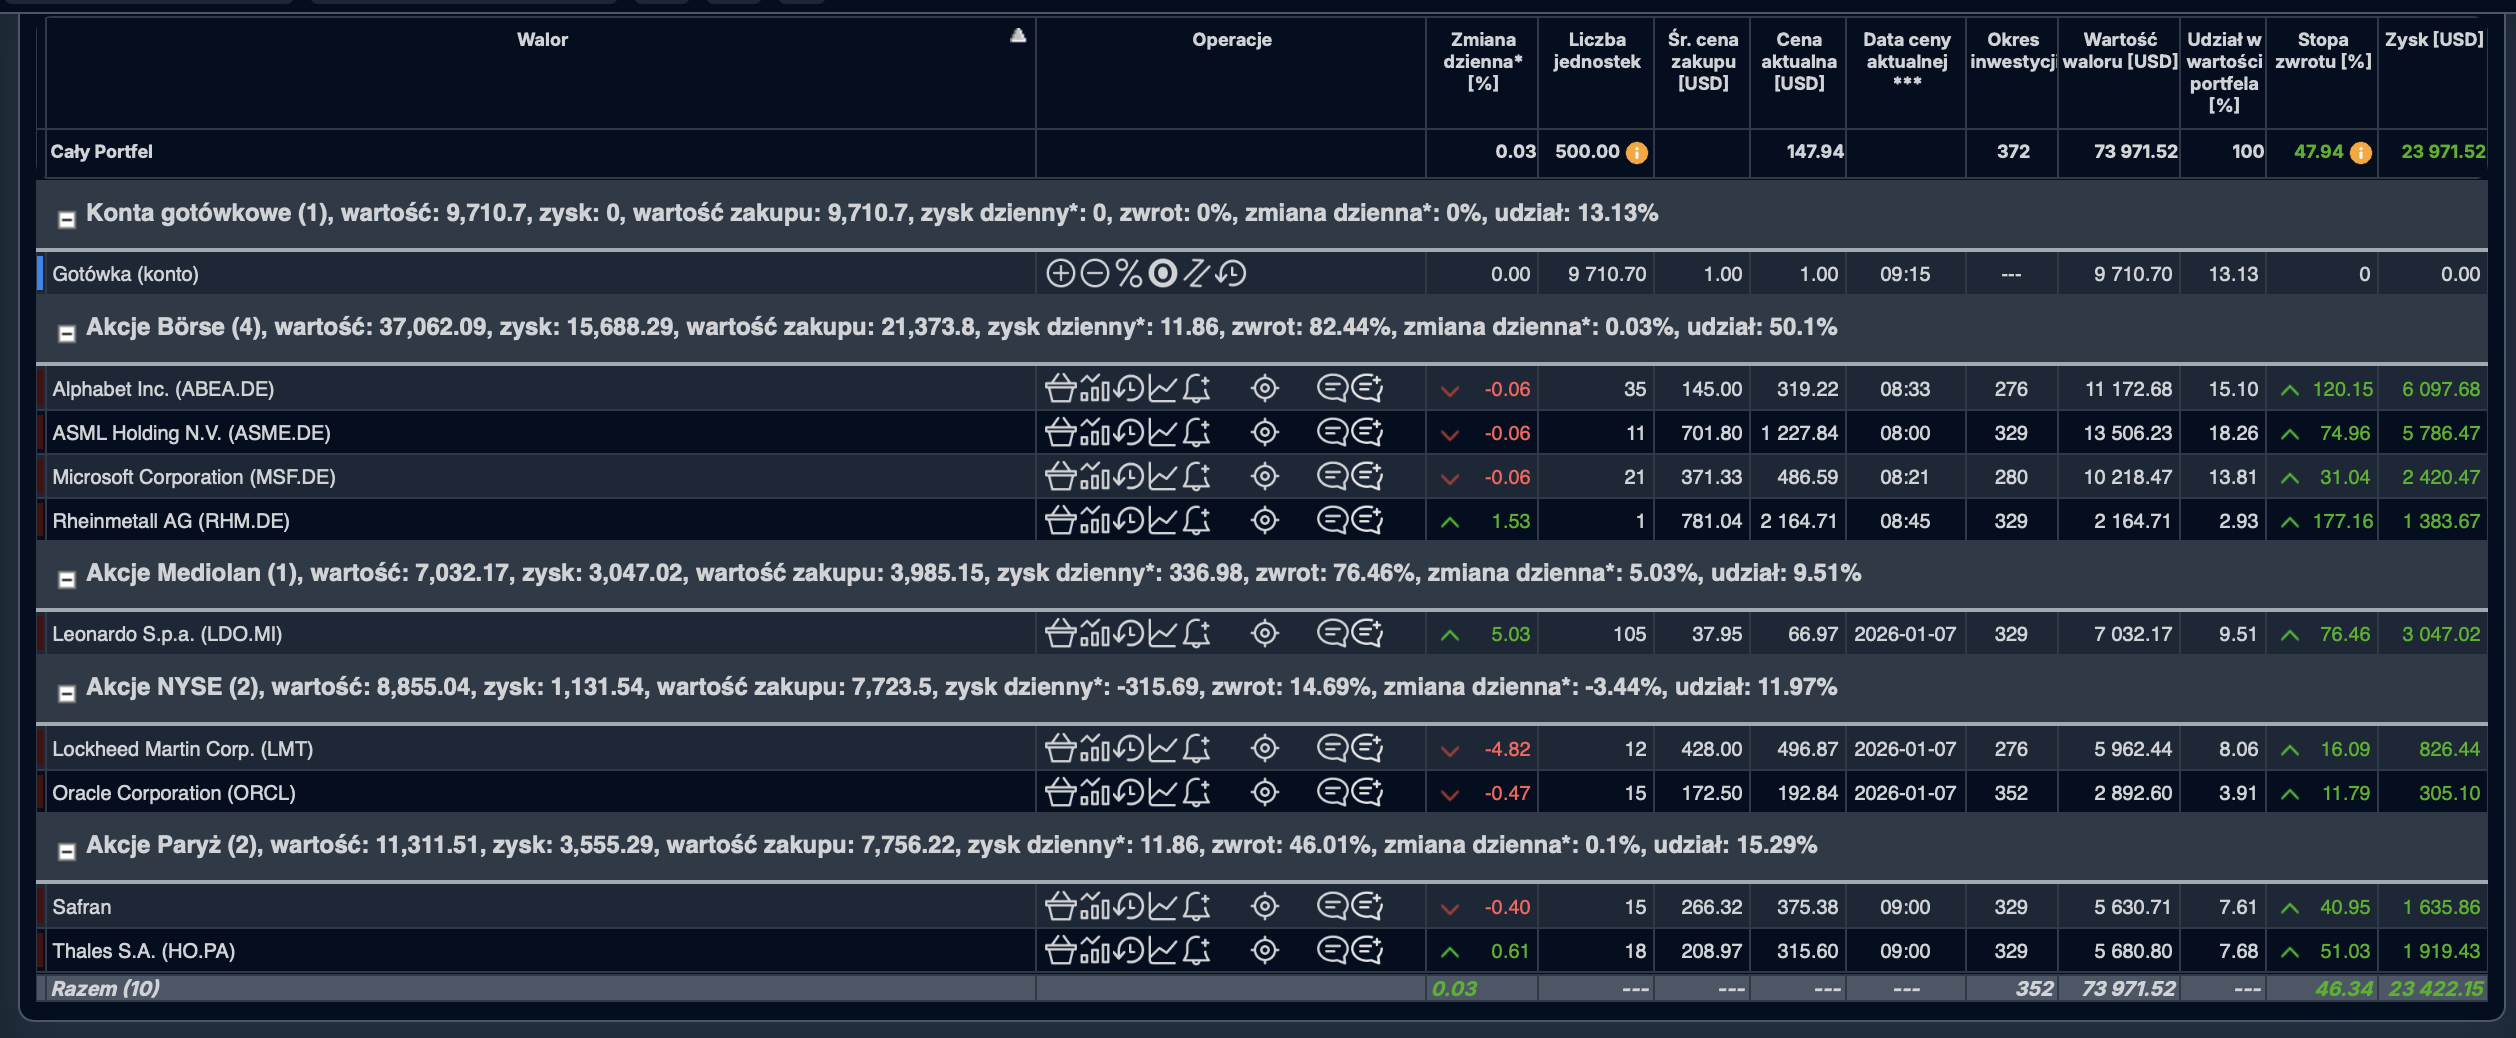Click the minus withdrawal icon for Gotówka (konto)
This screenshot has height=1038, width=2516.
click(1094, 274)
